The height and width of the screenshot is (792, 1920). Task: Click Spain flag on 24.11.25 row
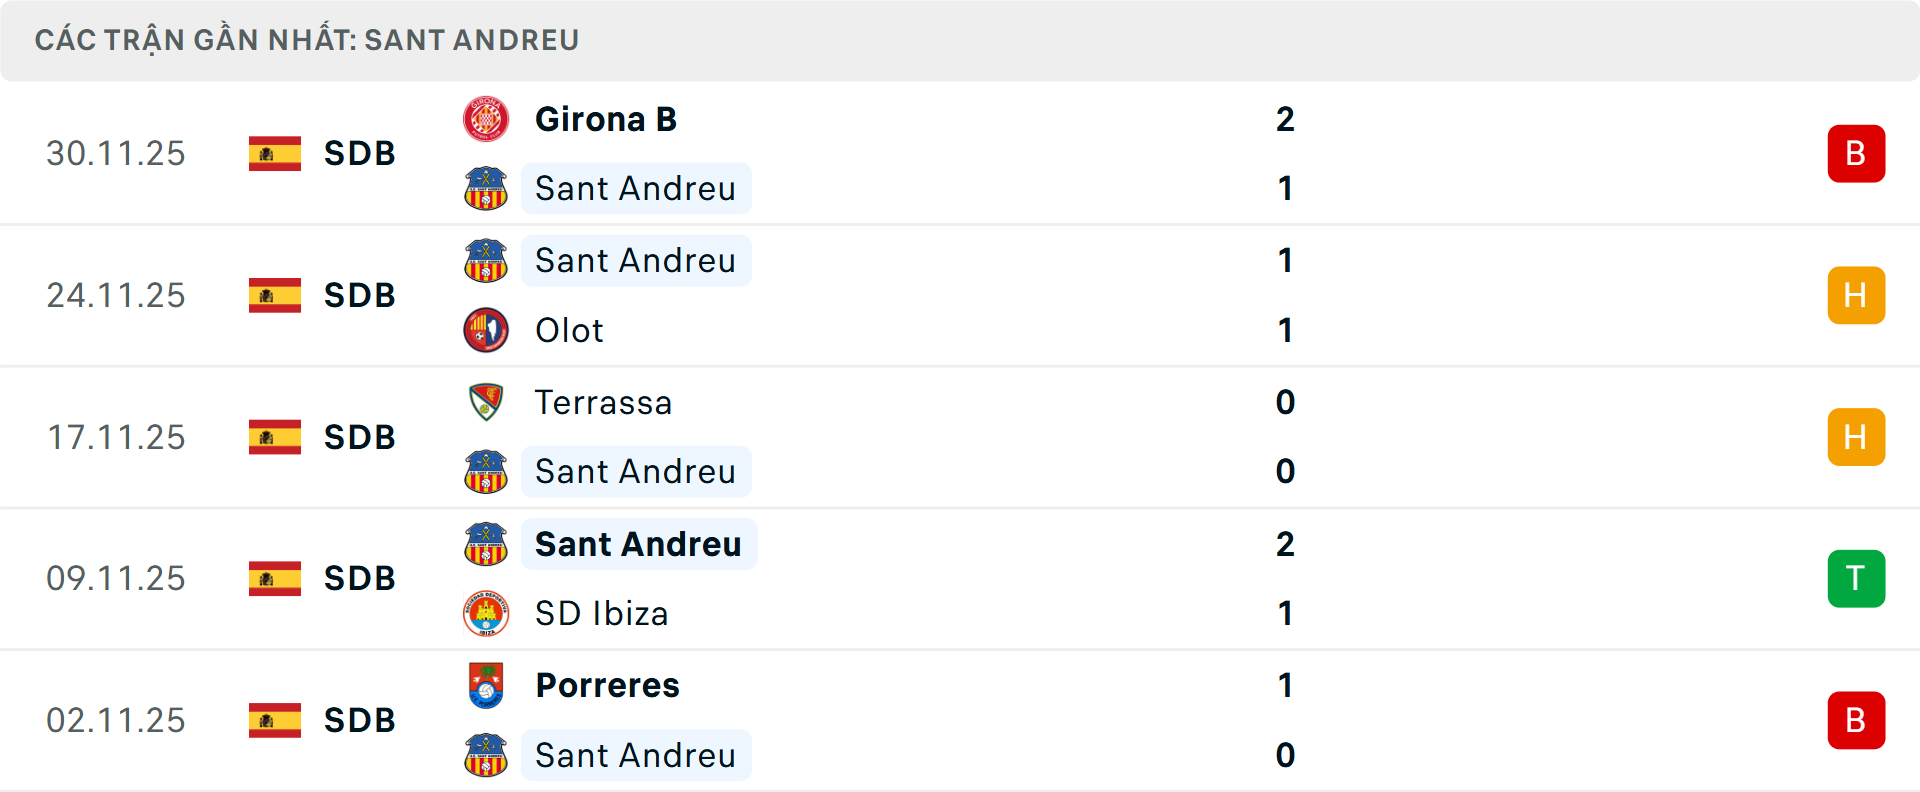[275, 295]
